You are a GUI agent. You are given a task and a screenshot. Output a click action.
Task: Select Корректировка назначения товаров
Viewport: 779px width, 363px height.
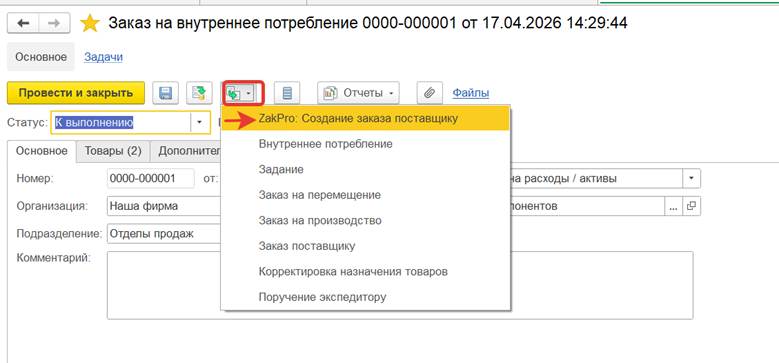pos(366,272)
